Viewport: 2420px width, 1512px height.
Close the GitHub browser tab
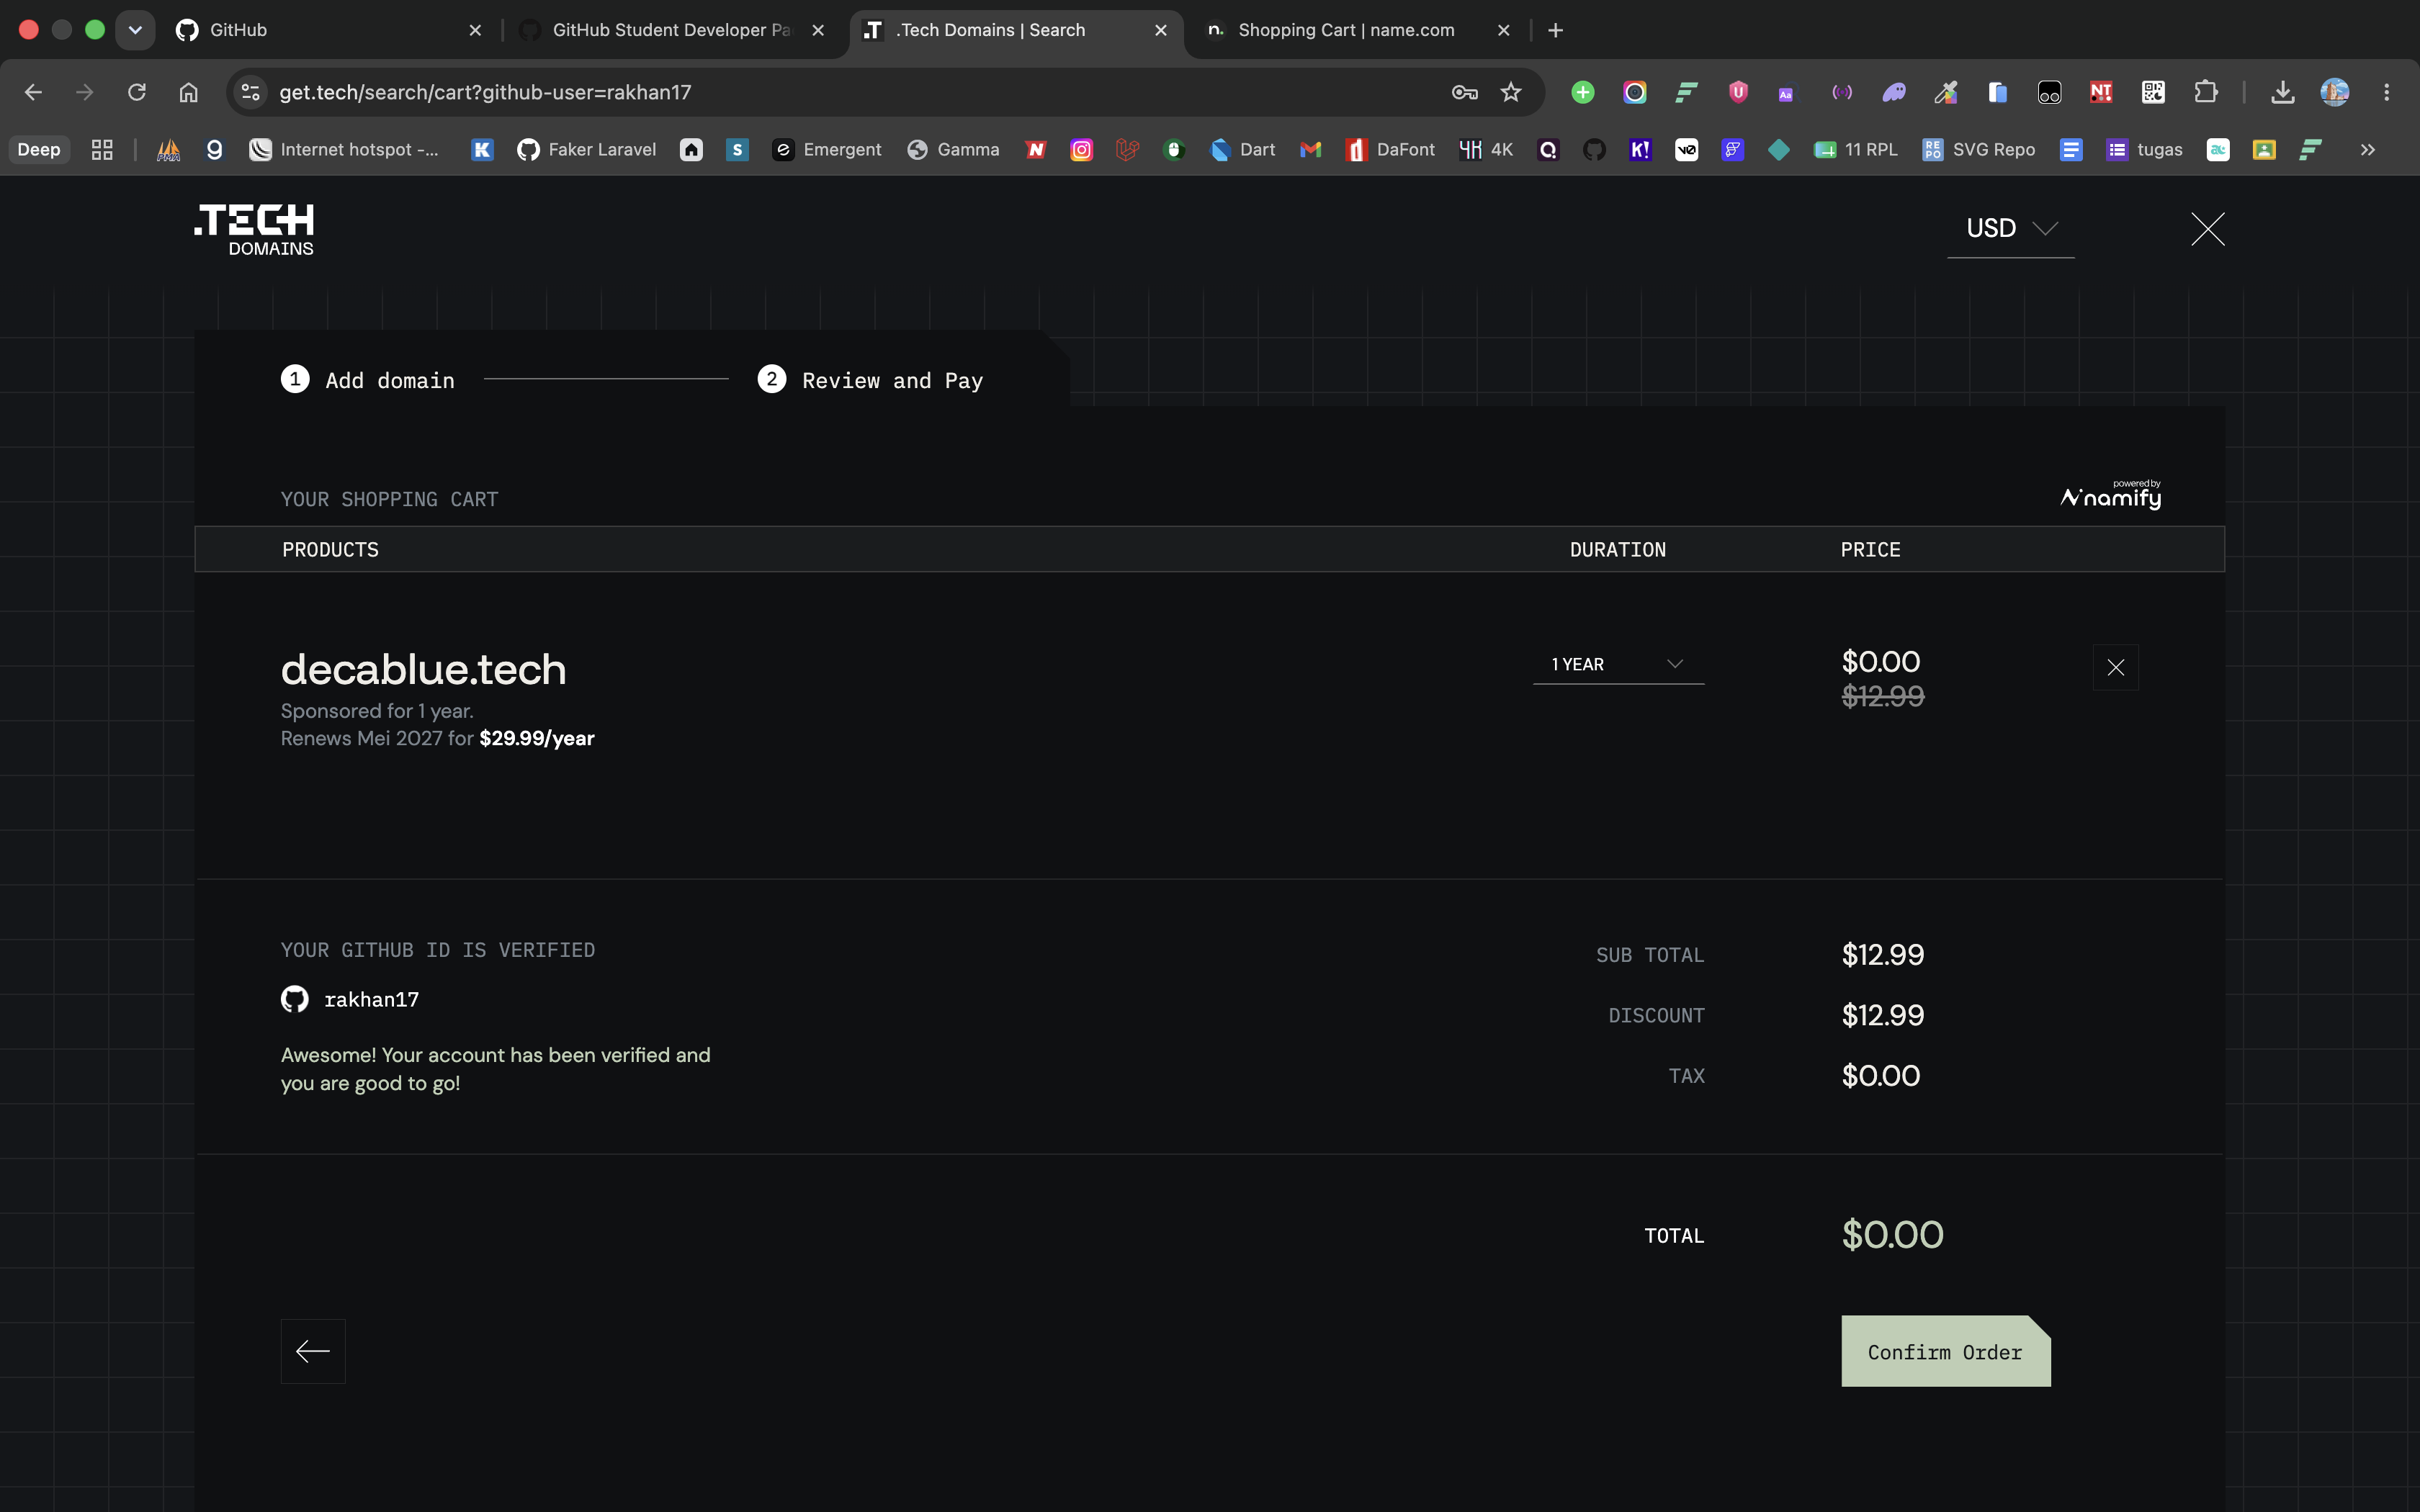(x=475, y=30)
